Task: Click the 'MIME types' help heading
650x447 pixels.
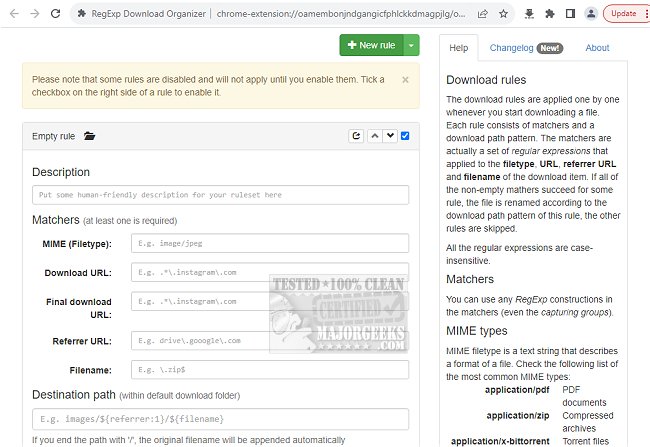Action: pos(477,331)
